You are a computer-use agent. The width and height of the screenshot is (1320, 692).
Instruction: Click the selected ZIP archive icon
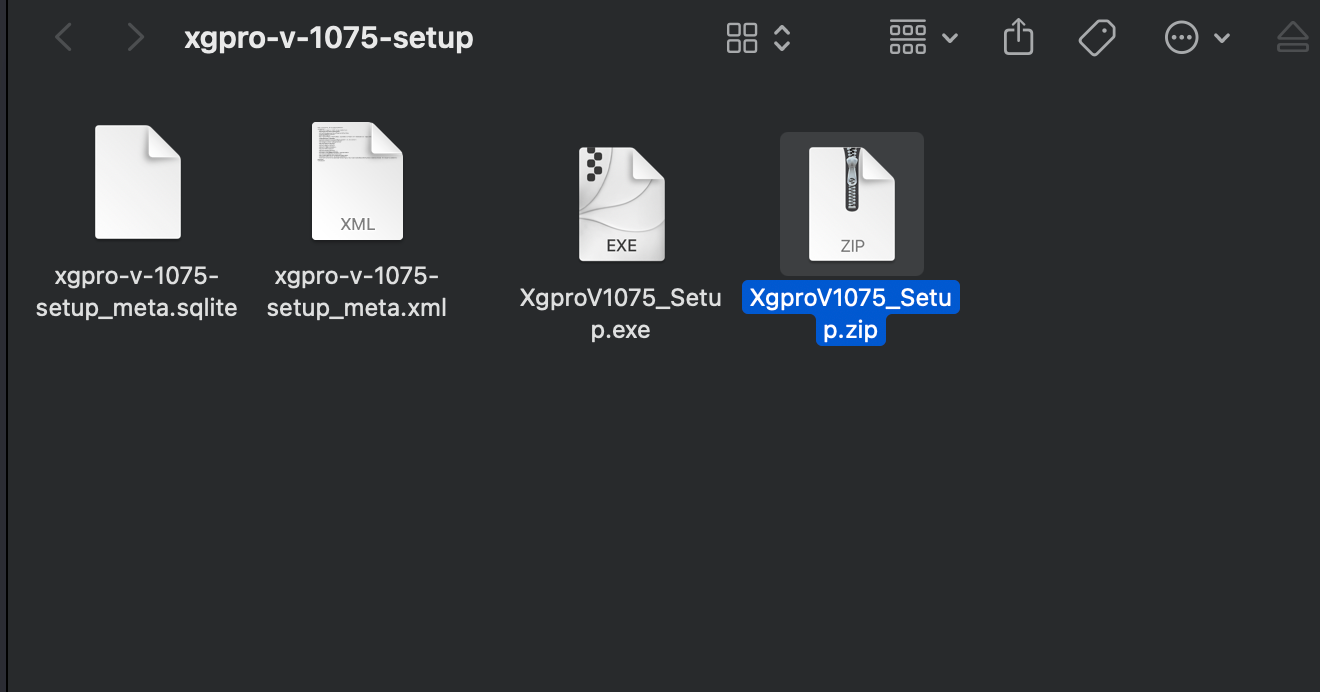(852, 203)
